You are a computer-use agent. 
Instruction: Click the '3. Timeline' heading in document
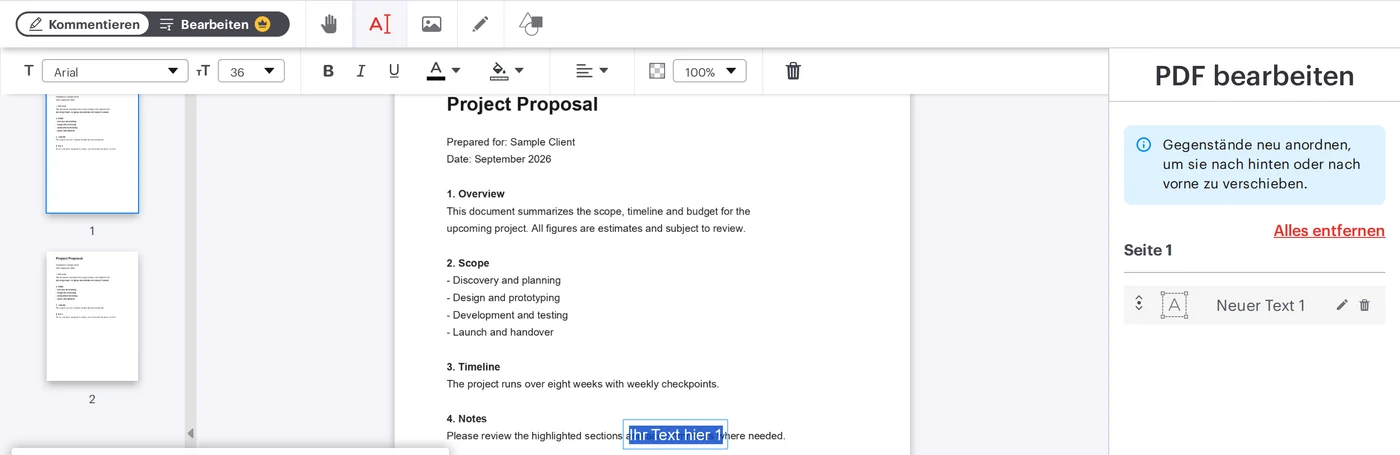point(473,367)
